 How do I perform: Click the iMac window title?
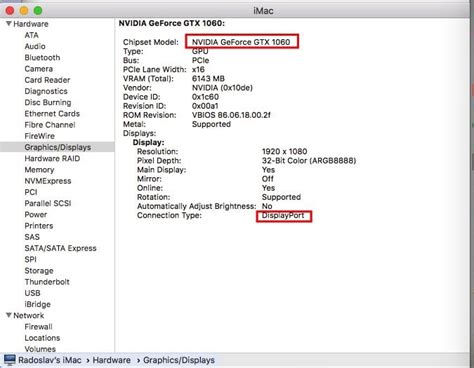(x=263, y=11)
